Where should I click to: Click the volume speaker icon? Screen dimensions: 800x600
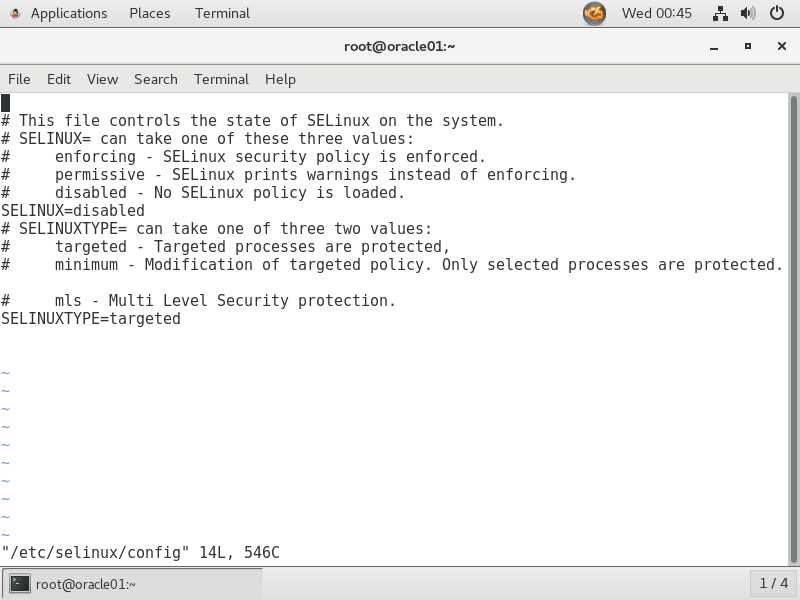[x=748, y=13]
